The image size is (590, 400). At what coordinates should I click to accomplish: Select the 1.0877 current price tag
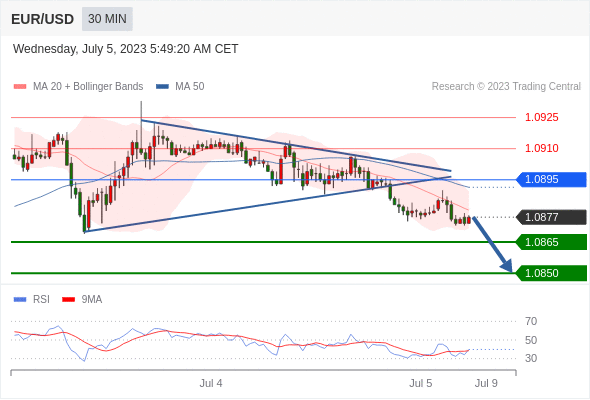tap(551, 217)
